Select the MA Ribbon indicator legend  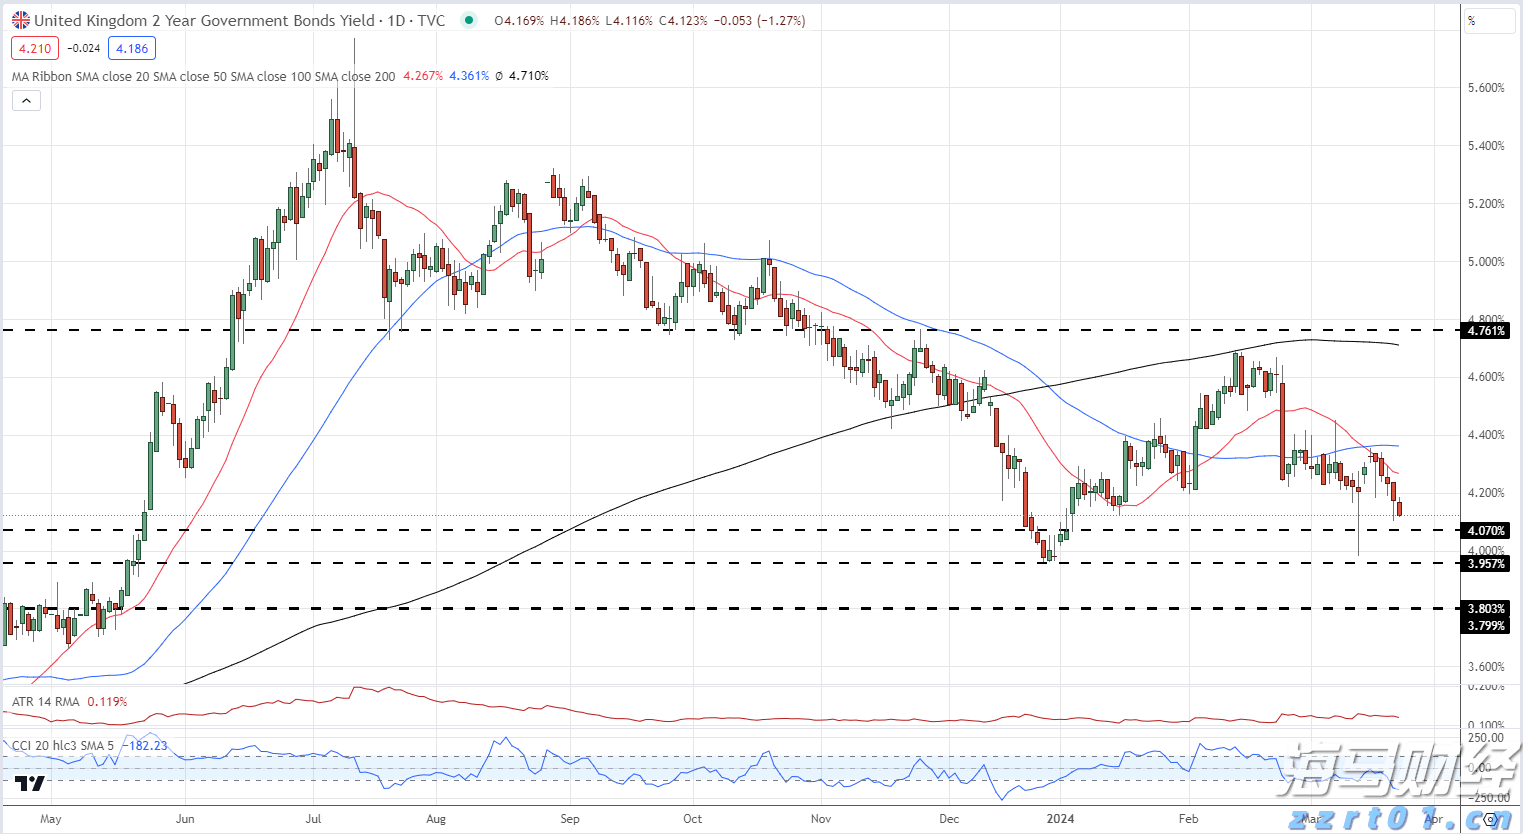coord(204,76)
